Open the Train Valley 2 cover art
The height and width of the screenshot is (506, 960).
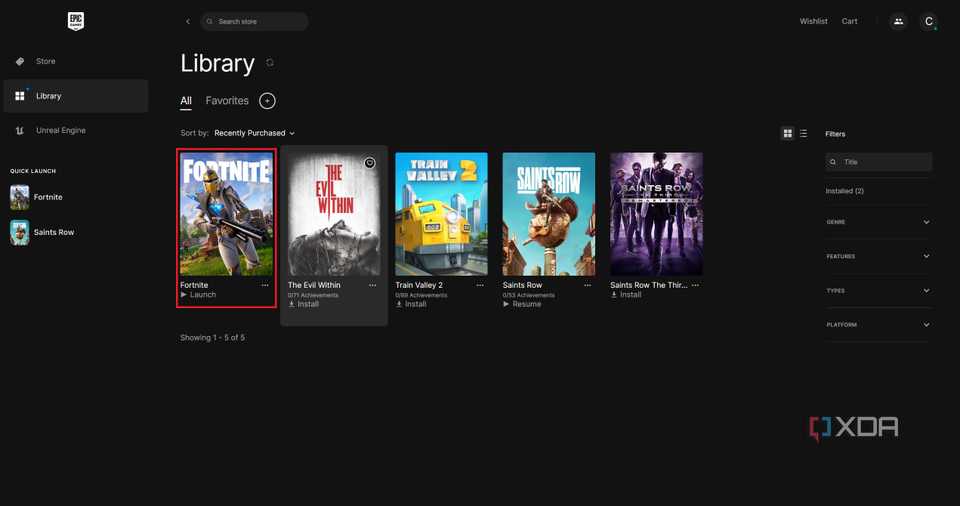(441, 214)
